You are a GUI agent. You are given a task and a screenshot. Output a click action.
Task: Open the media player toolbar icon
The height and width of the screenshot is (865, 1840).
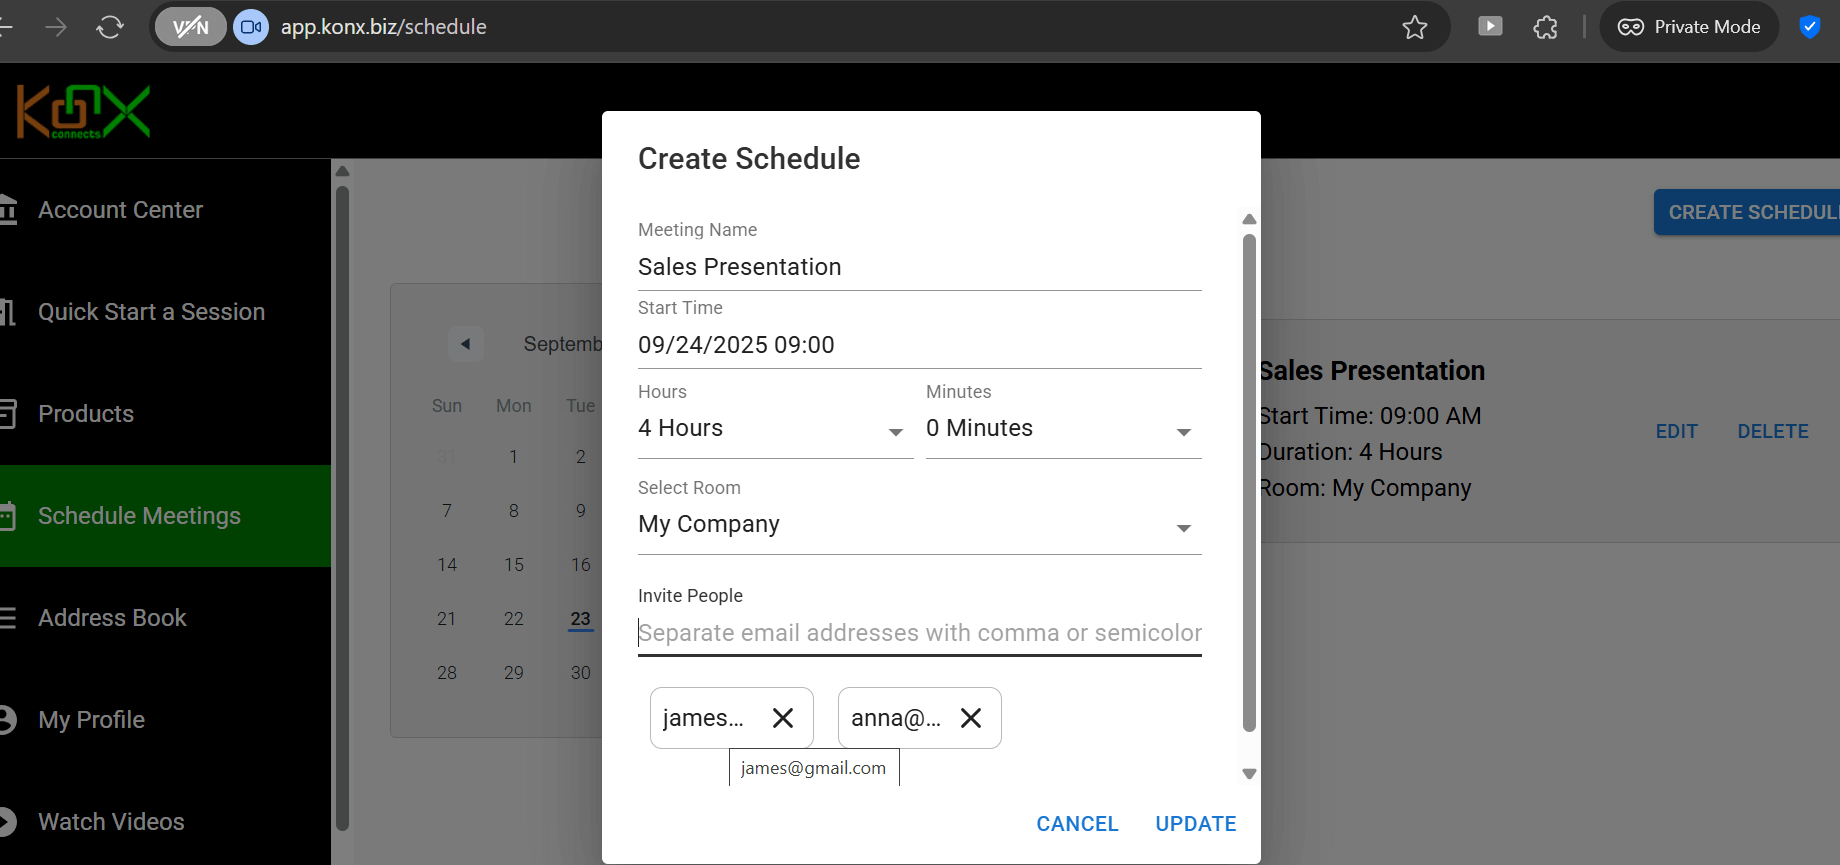click(1490, 27)
